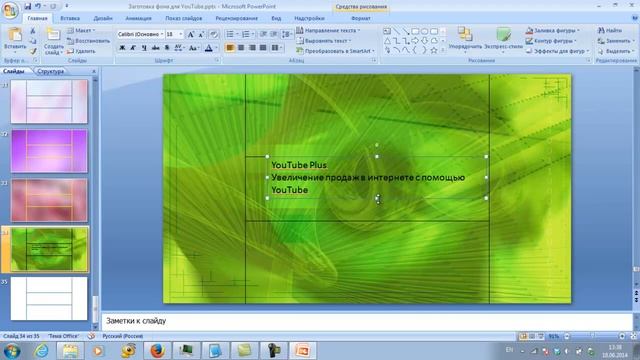Run spell check icon in status bar
The height and width of the screenshot is (360, 640).
(91, 336)
